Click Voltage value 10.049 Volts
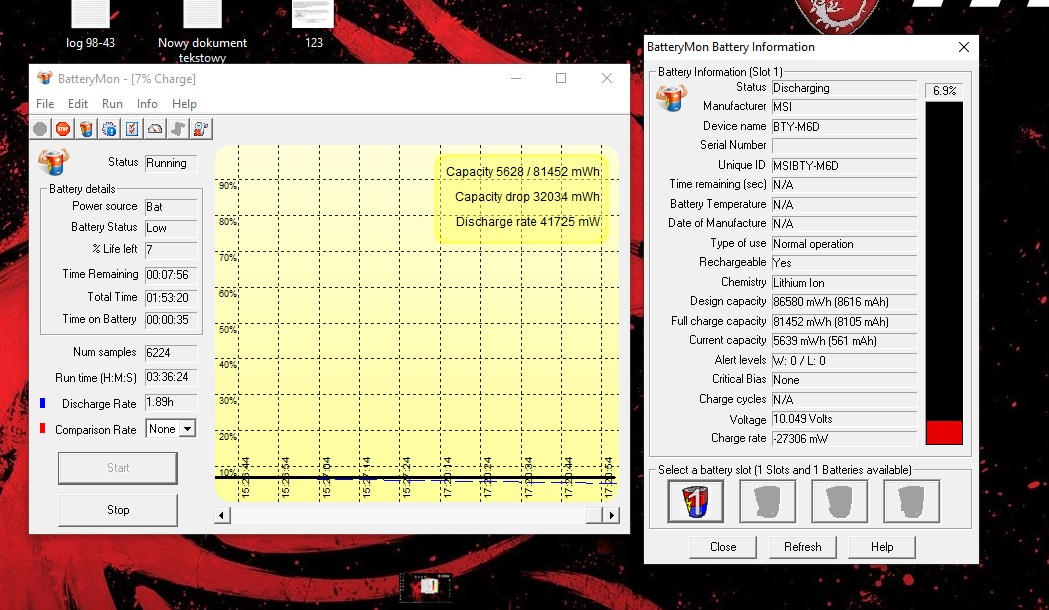Screen dimensions: 1049x610 [844, 419]
